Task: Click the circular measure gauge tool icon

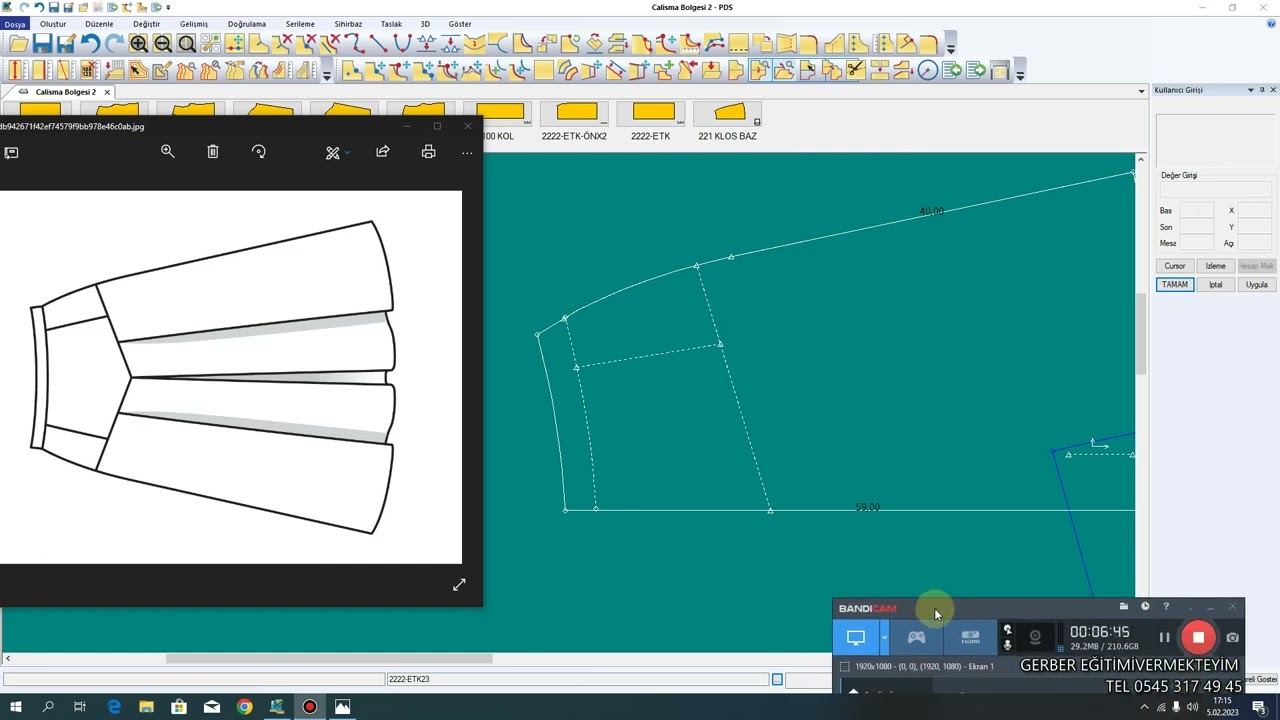Action: point(928,70)
